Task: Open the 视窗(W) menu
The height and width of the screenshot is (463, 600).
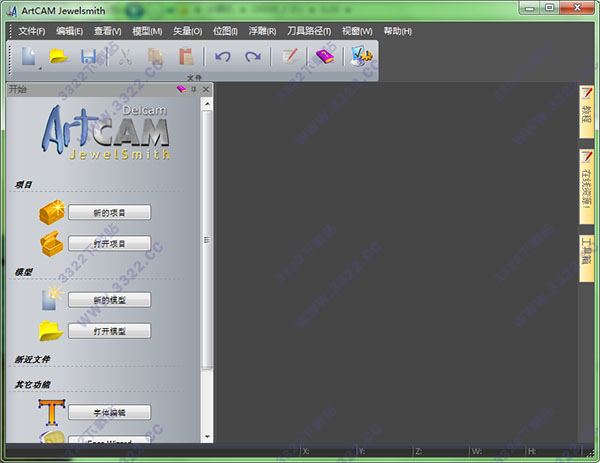Action: [x=357, y=31]
